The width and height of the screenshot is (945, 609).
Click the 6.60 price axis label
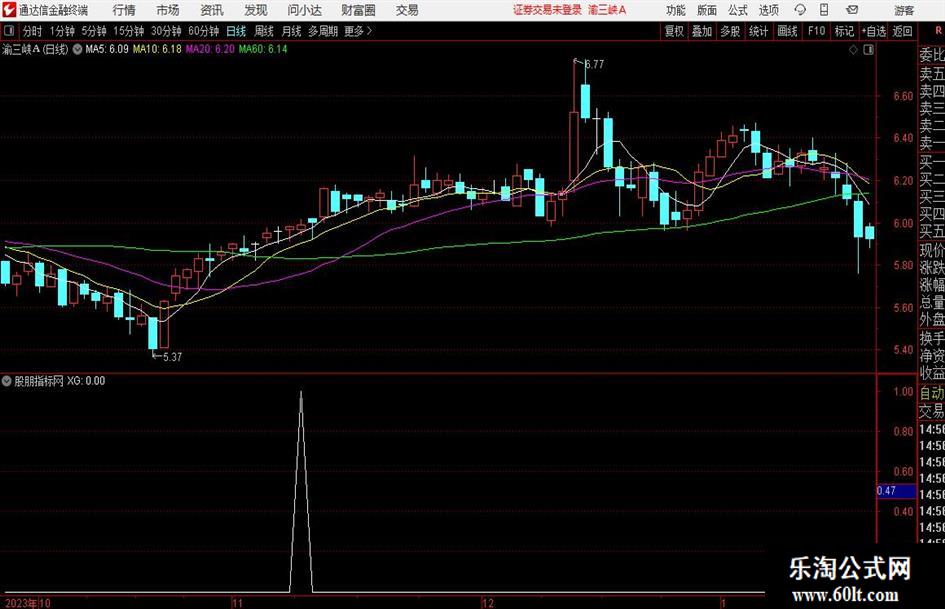click(903, 95)
